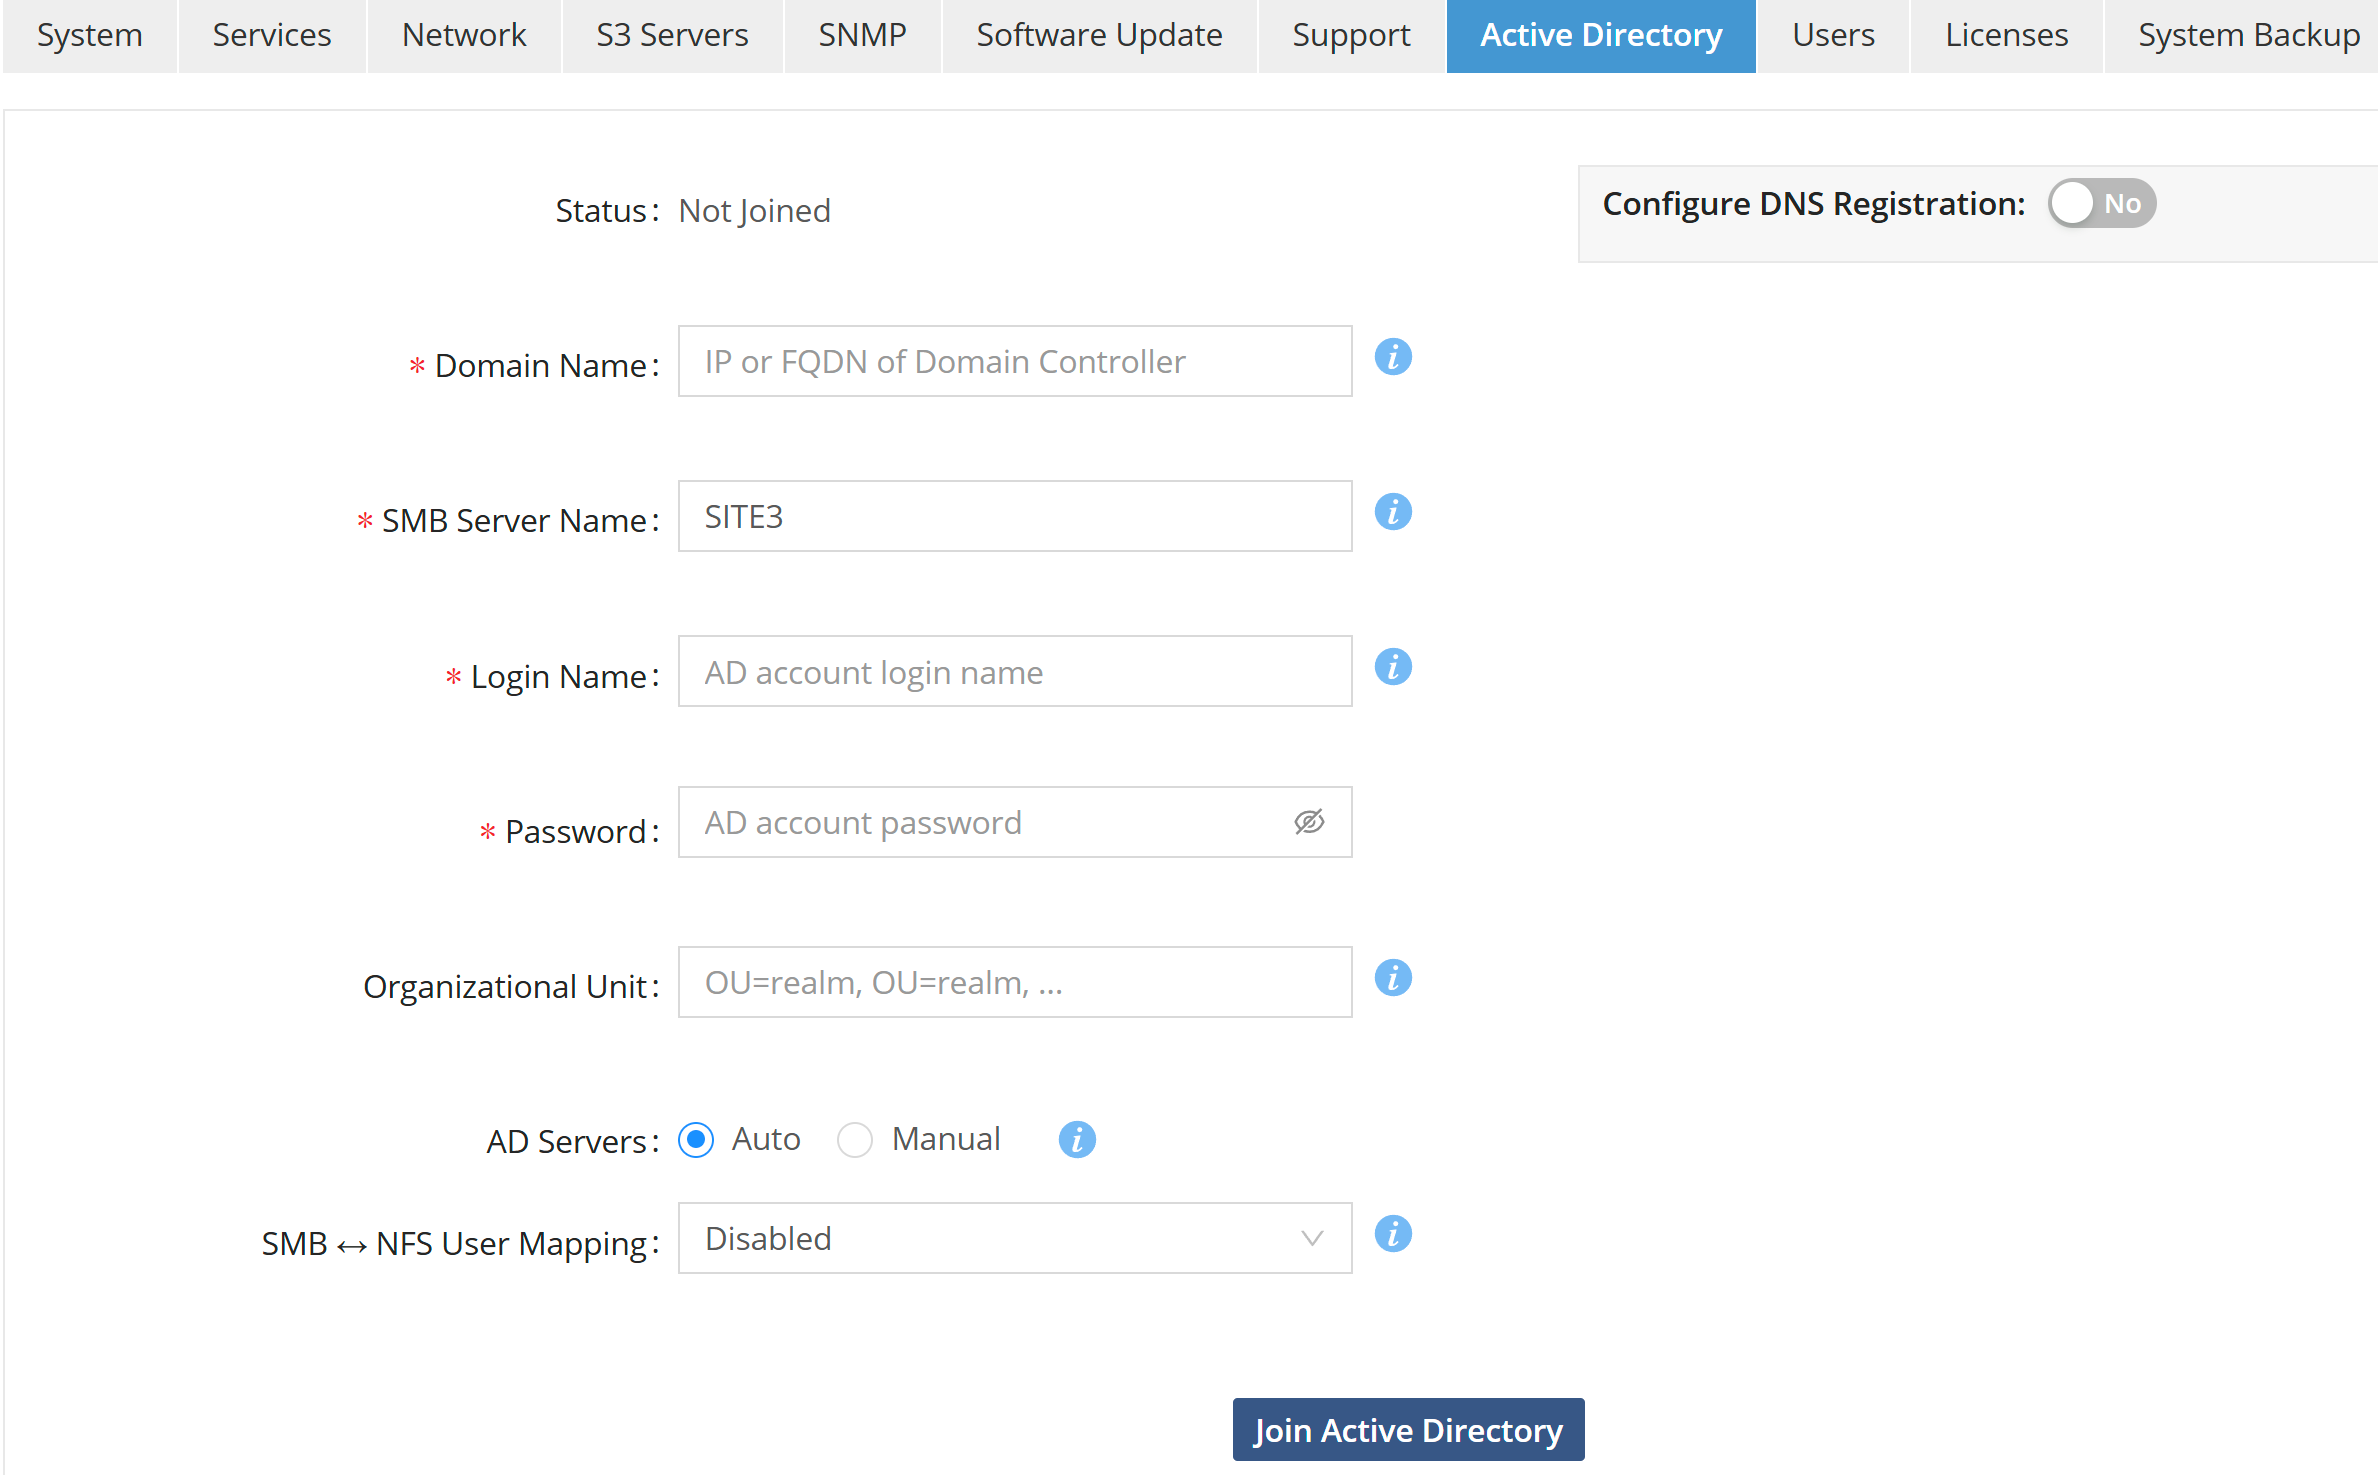Open info tooltip for Login Name
Image resolution: width=2378 pixels, height=1475 pixels.
point(1392,667)
